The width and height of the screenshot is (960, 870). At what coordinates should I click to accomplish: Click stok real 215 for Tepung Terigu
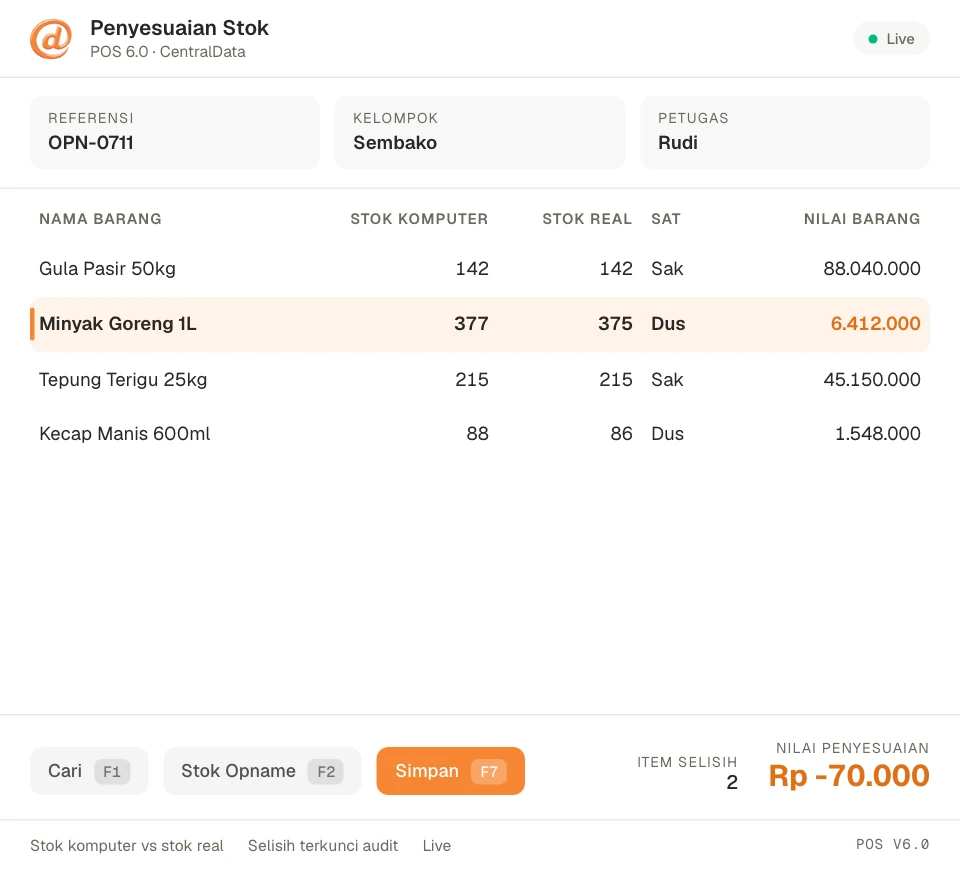point(616,379)
